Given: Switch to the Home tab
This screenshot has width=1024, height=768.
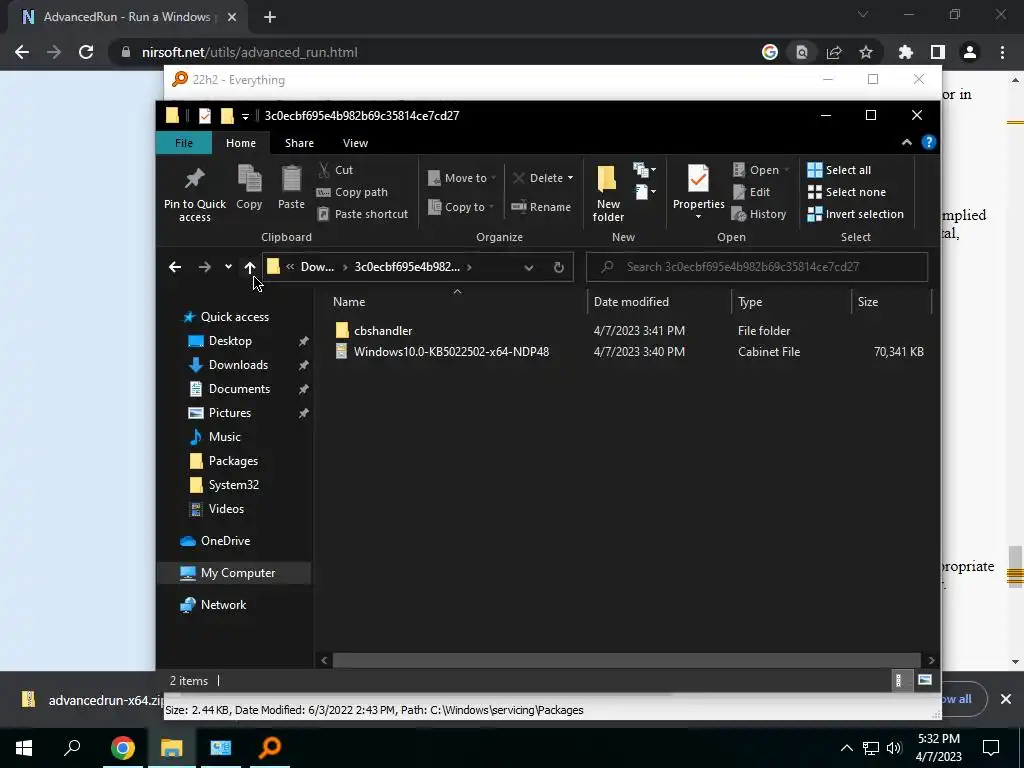Looking at the screenshot, I should click(x=241, y=143).
